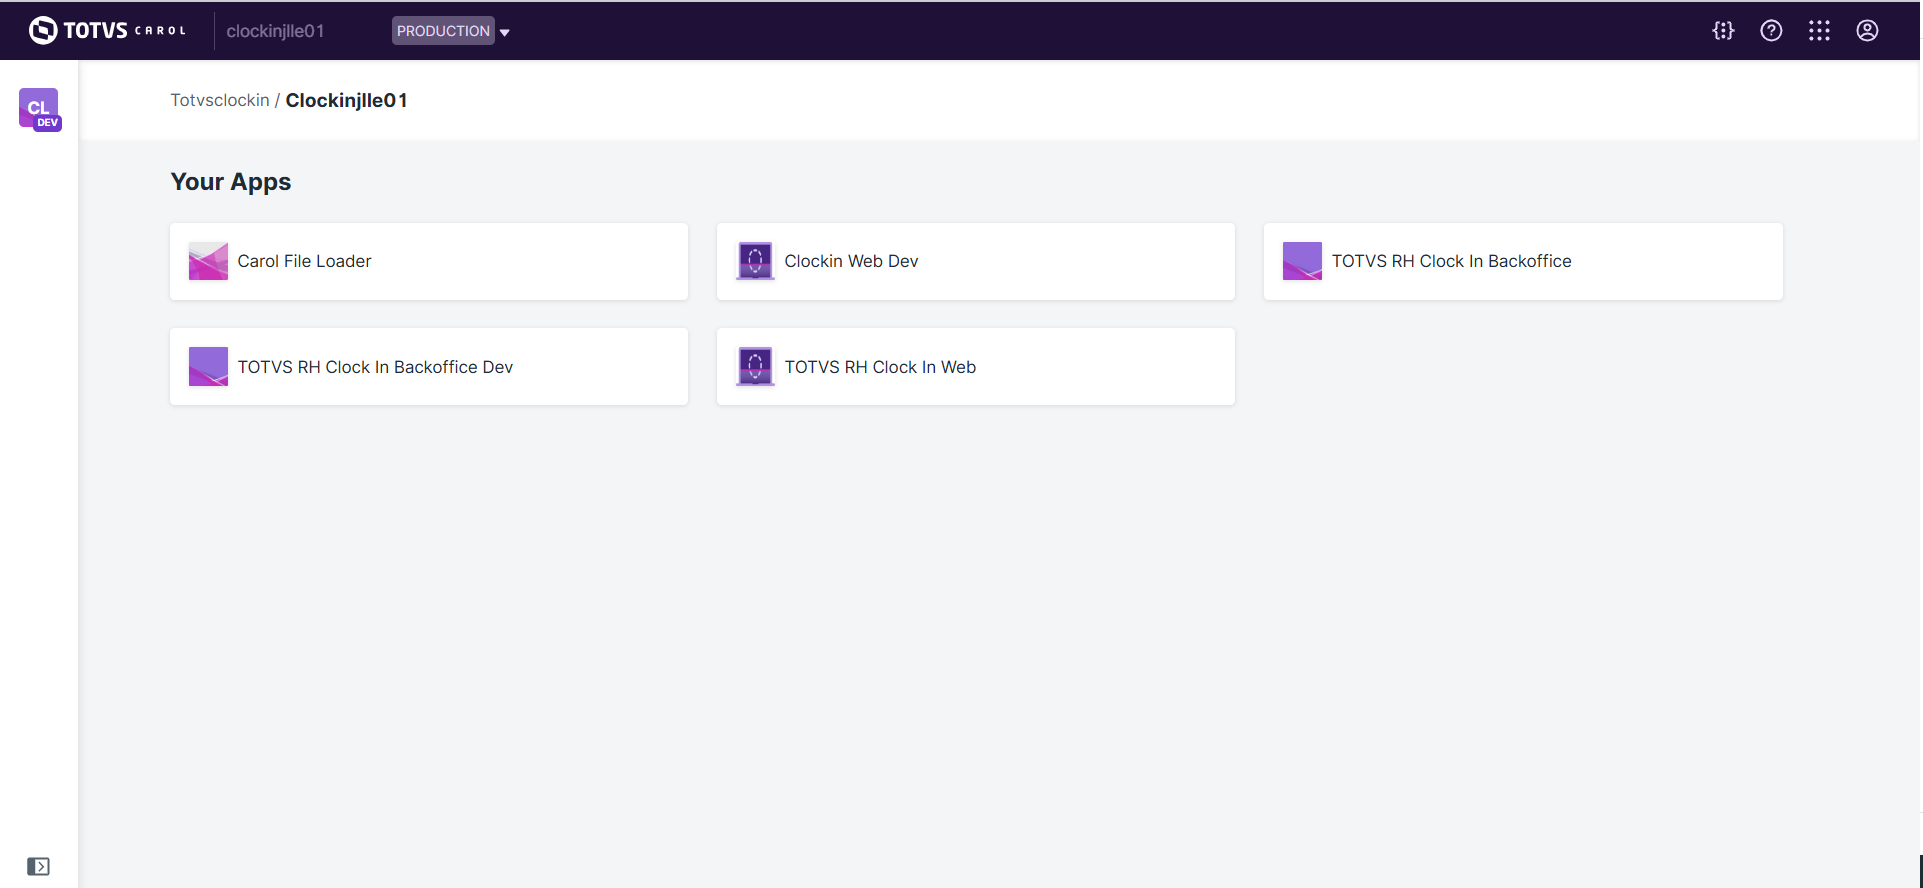Click the TOTVS Carol logo
1923x888 pixels.
click(108, 31)
